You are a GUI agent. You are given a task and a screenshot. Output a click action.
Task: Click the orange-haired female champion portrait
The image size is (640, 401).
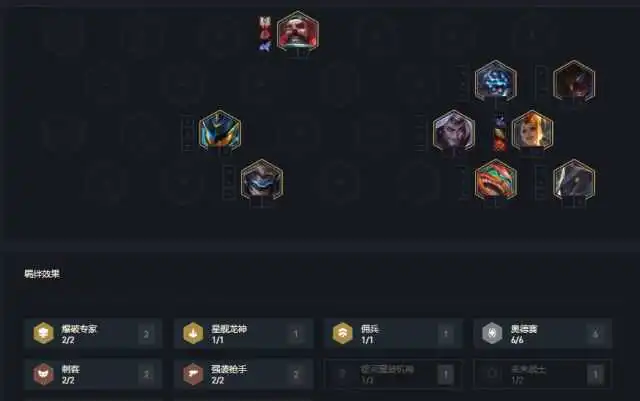click(533, 130)
